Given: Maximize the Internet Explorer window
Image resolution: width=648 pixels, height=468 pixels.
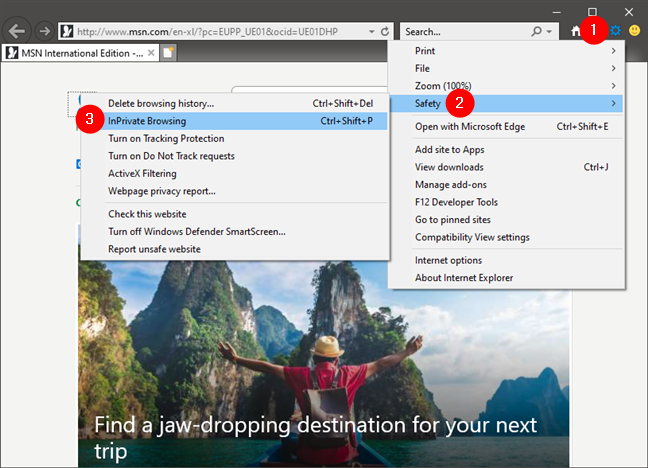Looking at the screenshot, I should [592, 12].
